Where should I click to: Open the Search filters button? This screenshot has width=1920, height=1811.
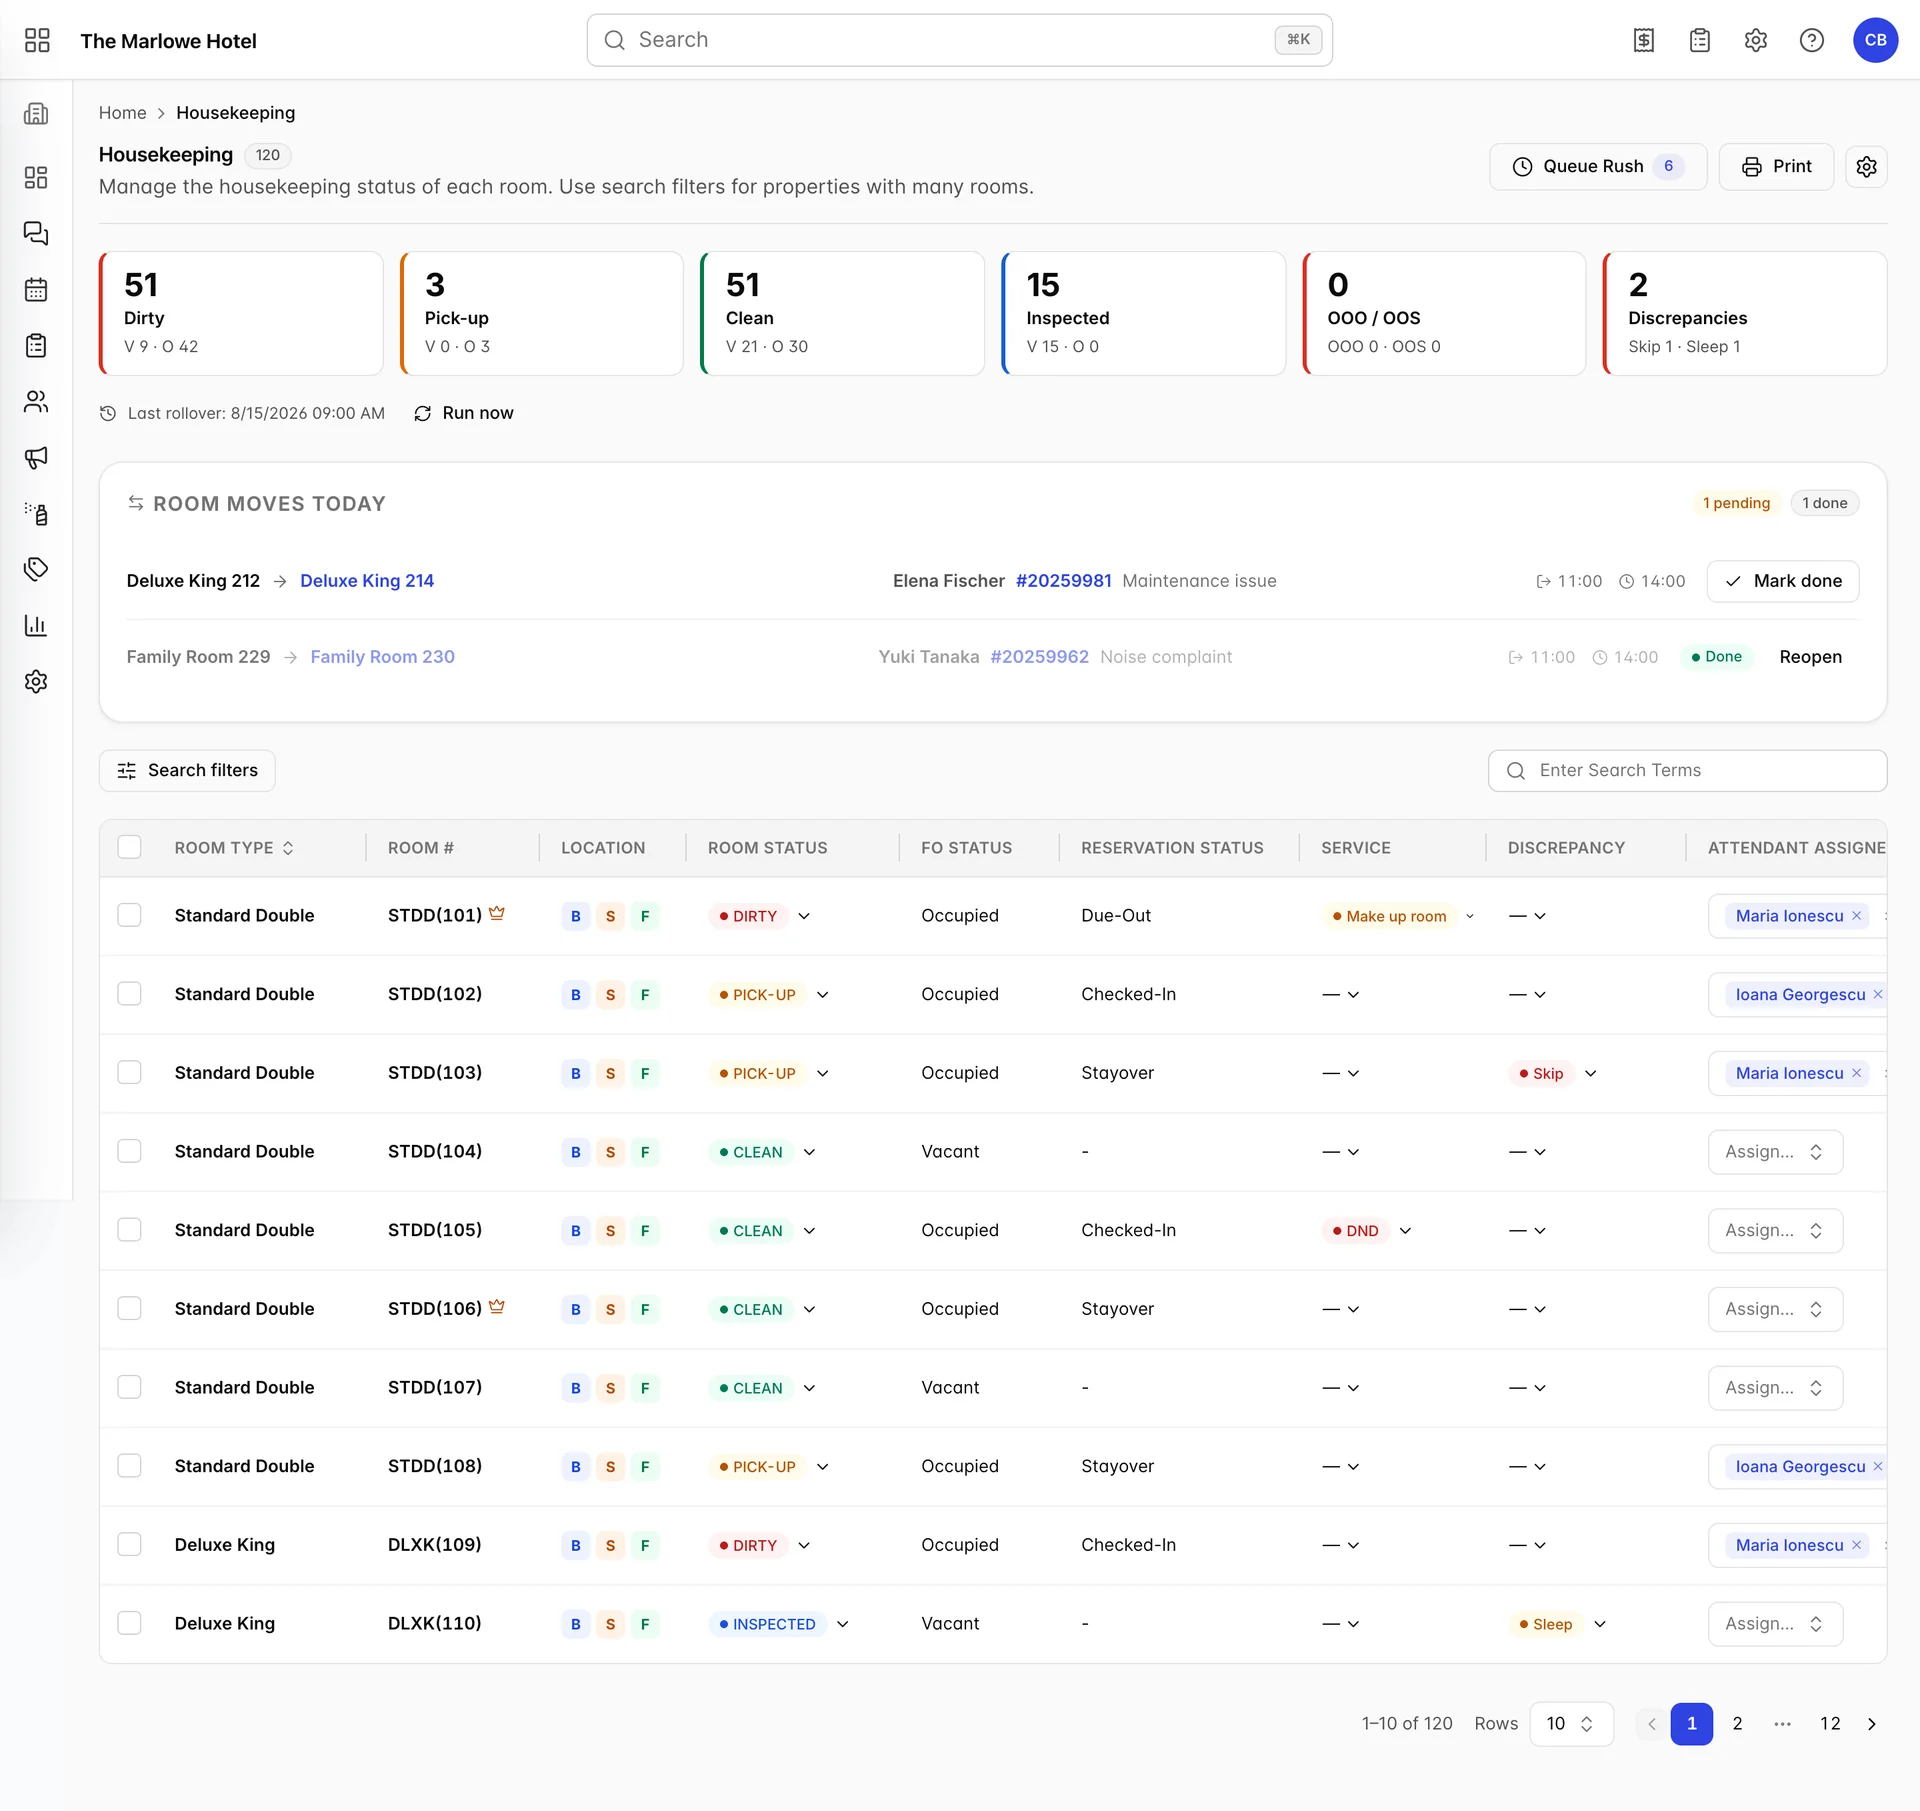(x=187, y=771)
